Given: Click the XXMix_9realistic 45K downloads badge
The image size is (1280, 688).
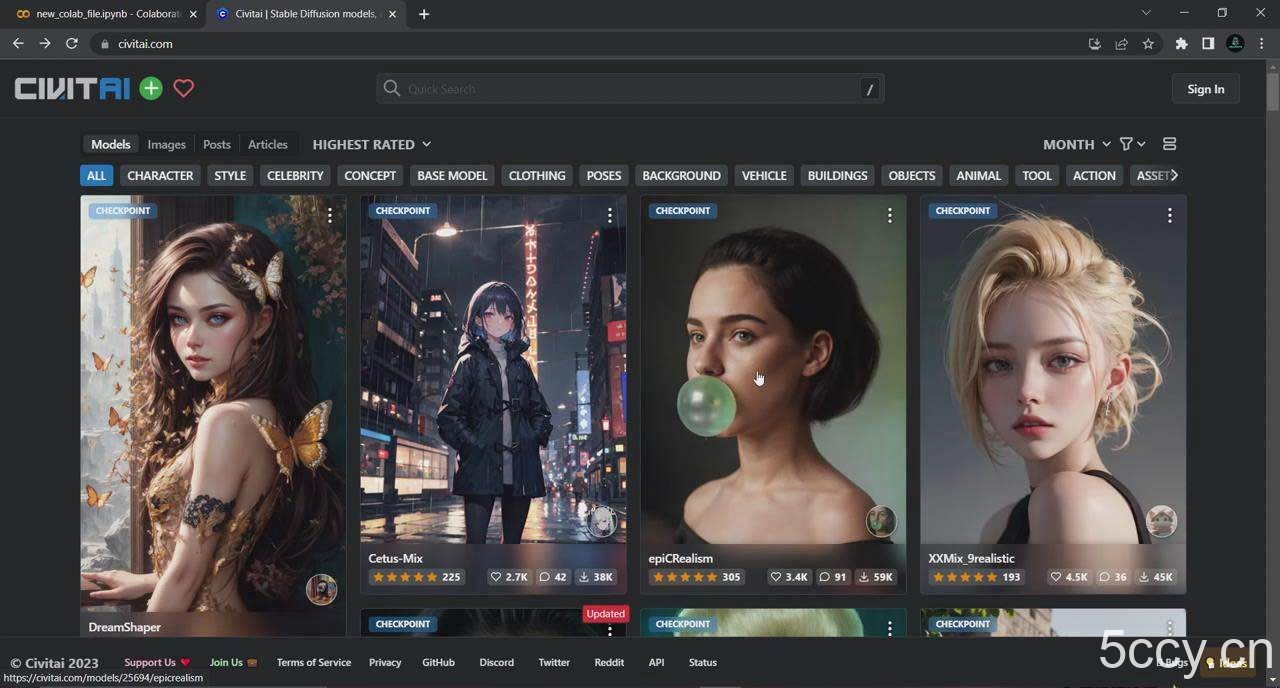Looking at the screenshot, I should click(1156, 577).
